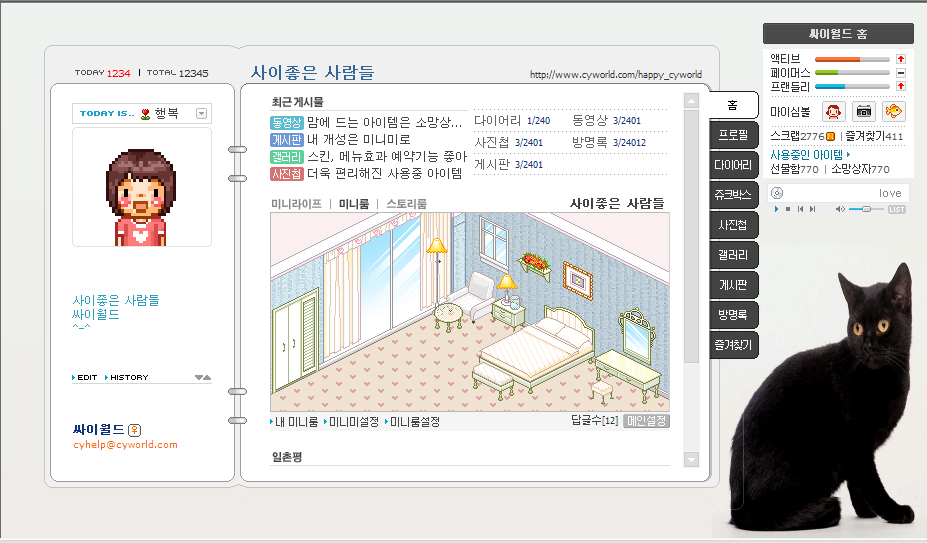Click the red up arrow beside 액티브
Screen dimensions: 927x543
click(x=900, y=59)
